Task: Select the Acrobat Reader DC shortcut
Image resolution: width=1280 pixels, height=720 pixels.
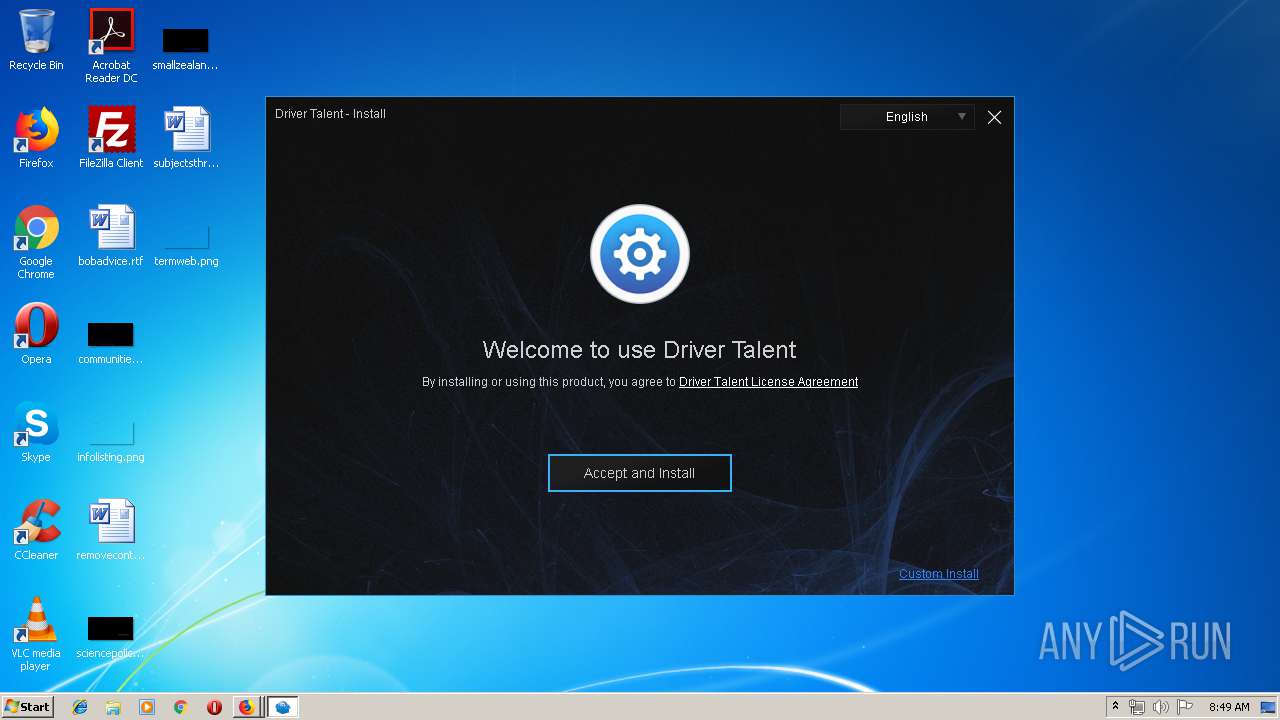Action: (x=111, y=46)
